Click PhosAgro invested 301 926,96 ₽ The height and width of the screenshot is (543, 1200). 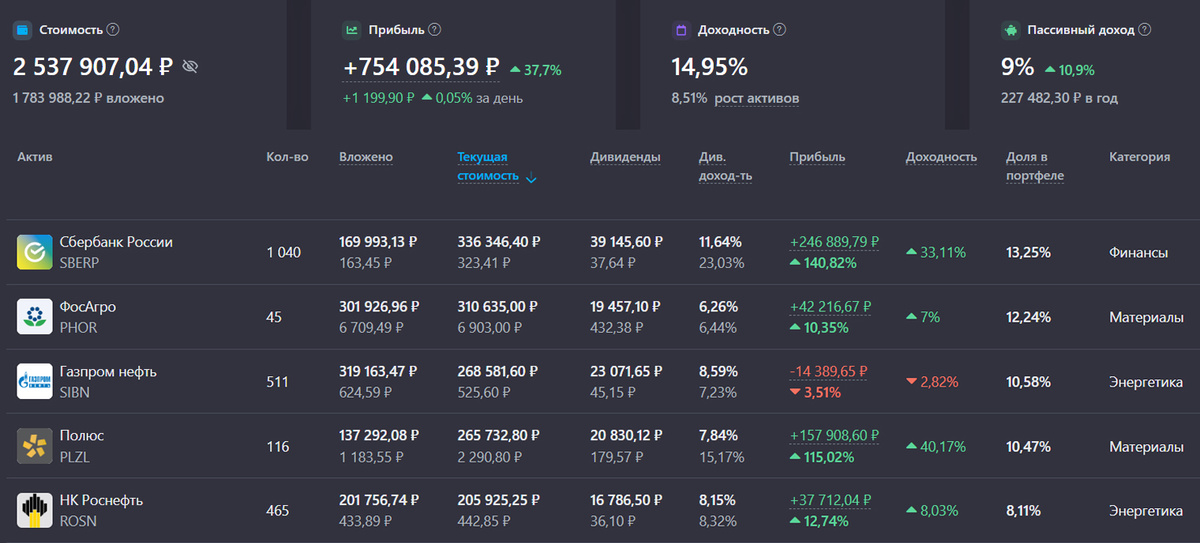click(379, 306)
